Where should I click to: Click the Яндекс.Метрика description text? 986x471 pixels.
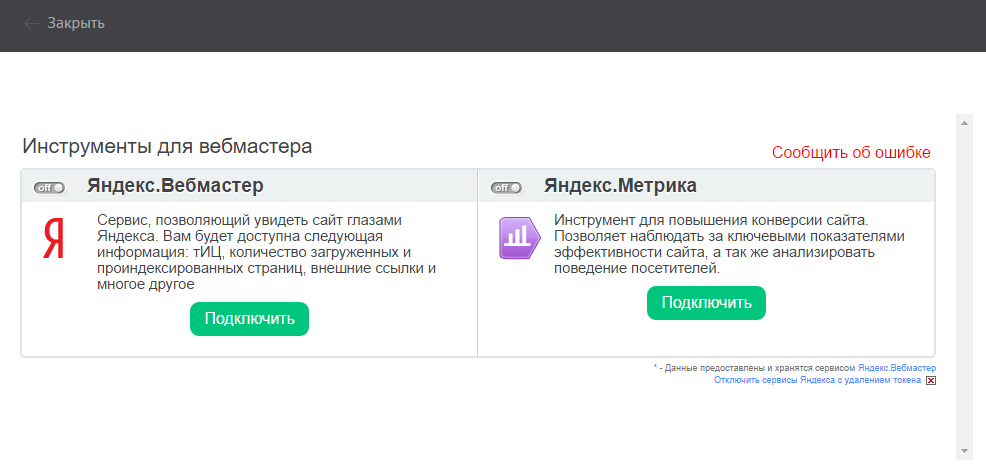coord(728,244)
